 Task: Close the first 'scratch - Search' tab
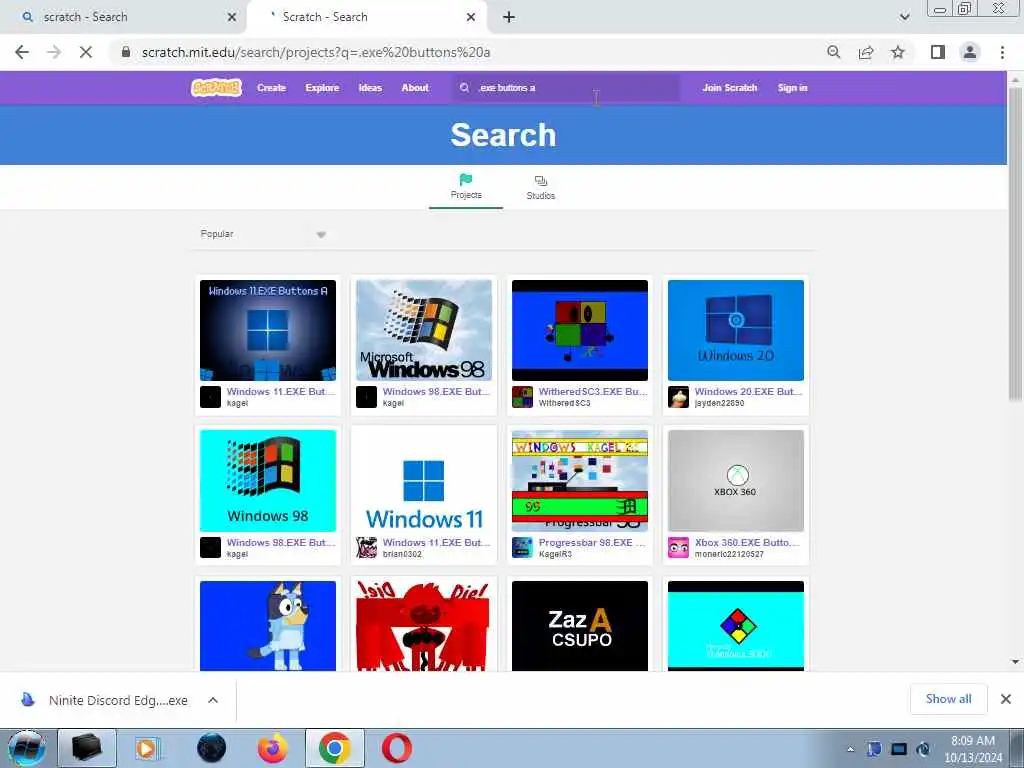point(232,17)
